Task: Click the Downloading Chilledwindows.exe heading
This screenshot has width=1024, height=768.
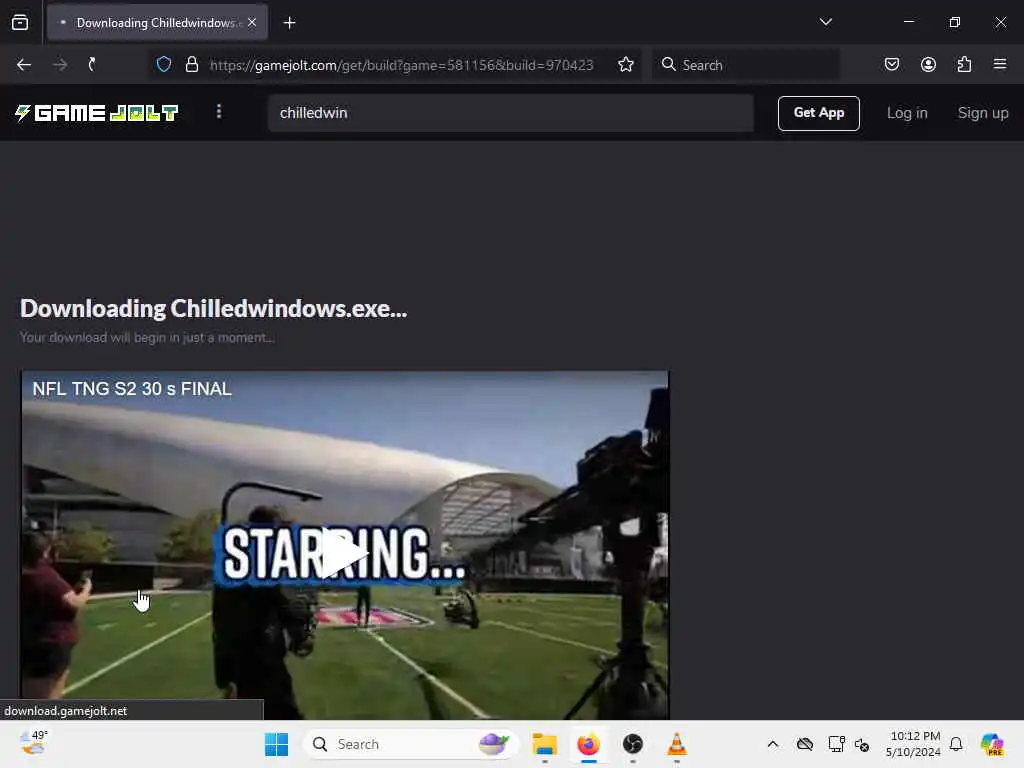Action: tap(214, 309)
